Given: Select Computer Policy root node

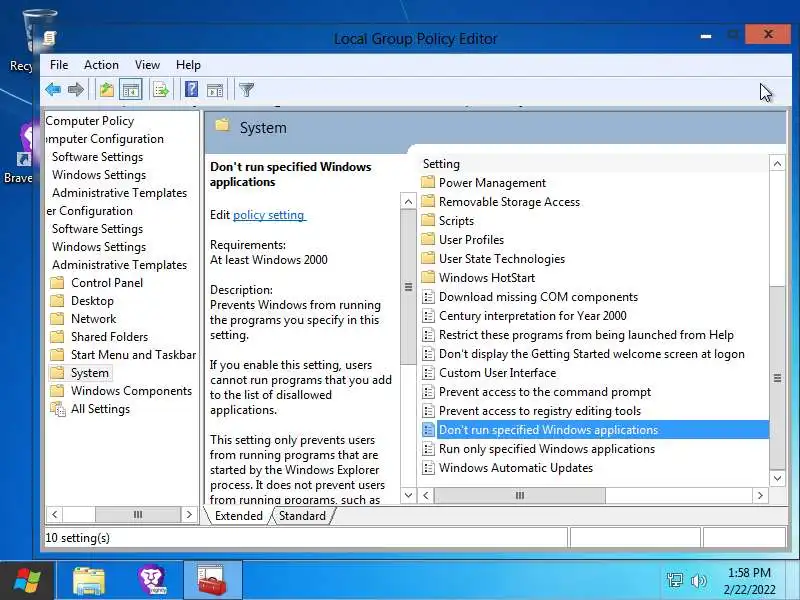Looking at the screenshot, I should [90, 121].
